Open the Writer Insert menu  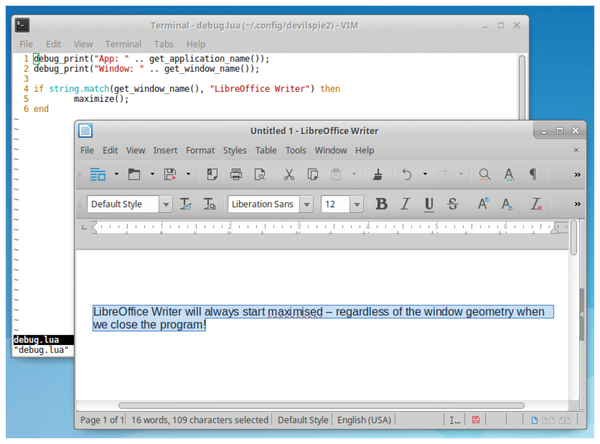coord(165,150)
